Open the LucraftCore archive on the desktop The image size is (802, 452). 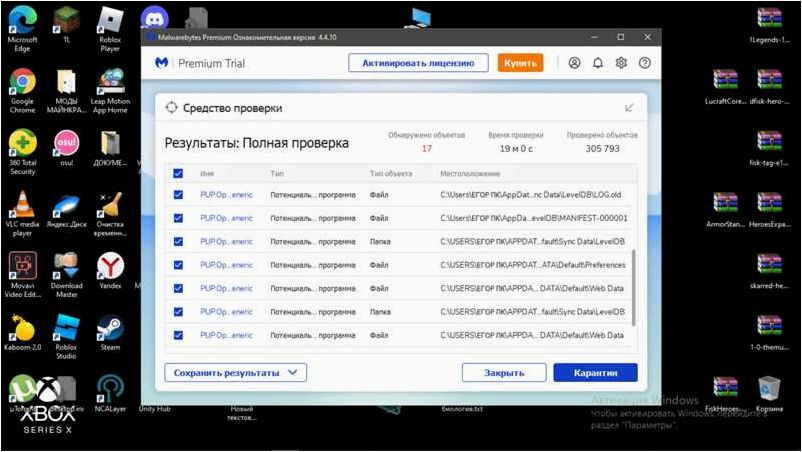(x=725, y=87)
